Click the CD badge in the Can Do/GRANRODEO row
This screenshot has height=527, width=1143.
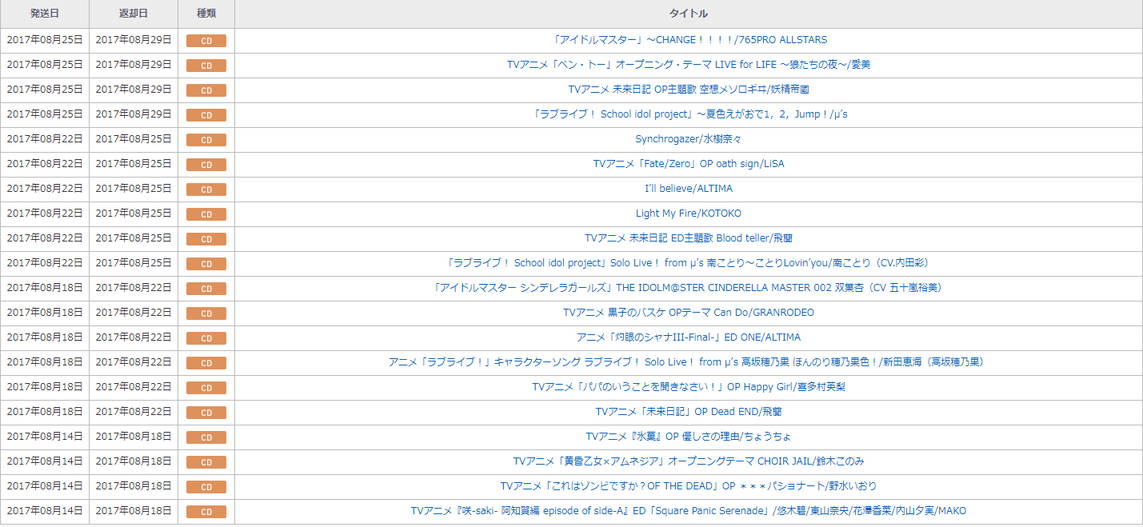[x=206, y=313]
